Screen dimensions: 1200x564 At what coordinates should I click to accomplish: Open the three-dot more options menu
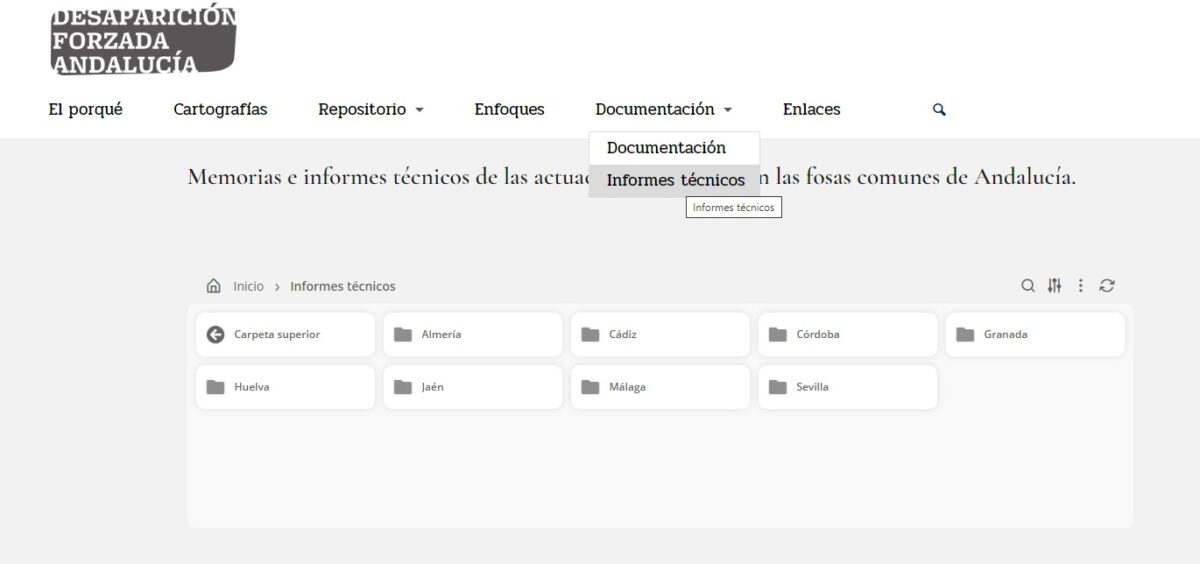pyautogui.click(x=1080, y=286)
